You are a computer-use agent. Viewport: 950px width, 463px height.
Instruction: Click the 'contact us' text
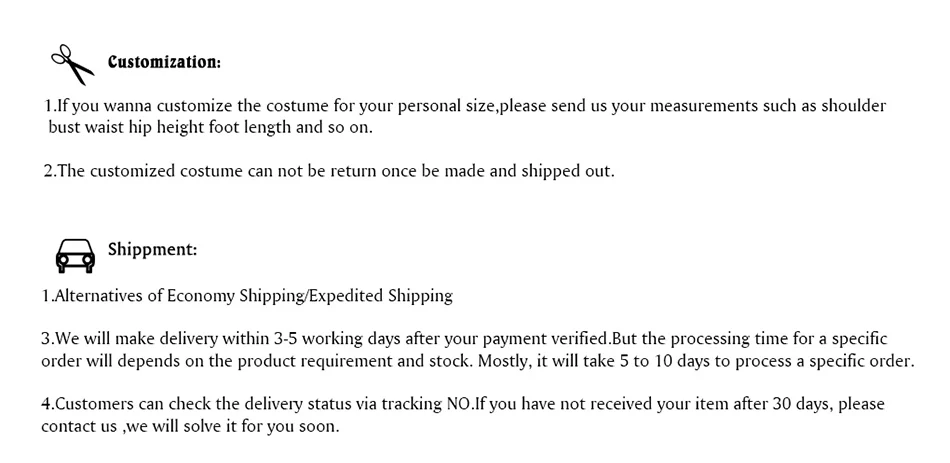pos(78,426)
